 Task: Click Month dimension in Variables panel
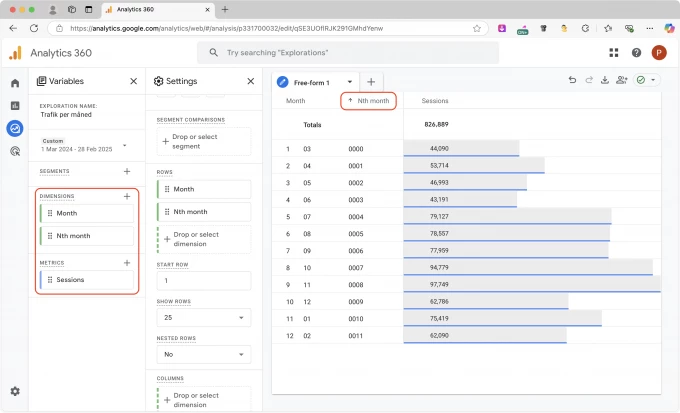(87, 213)
